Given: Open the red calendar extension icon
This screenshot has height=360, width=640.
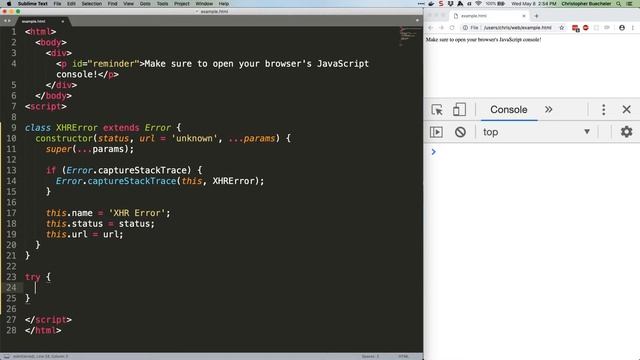Looking at the screenshot, I should 576,28.
